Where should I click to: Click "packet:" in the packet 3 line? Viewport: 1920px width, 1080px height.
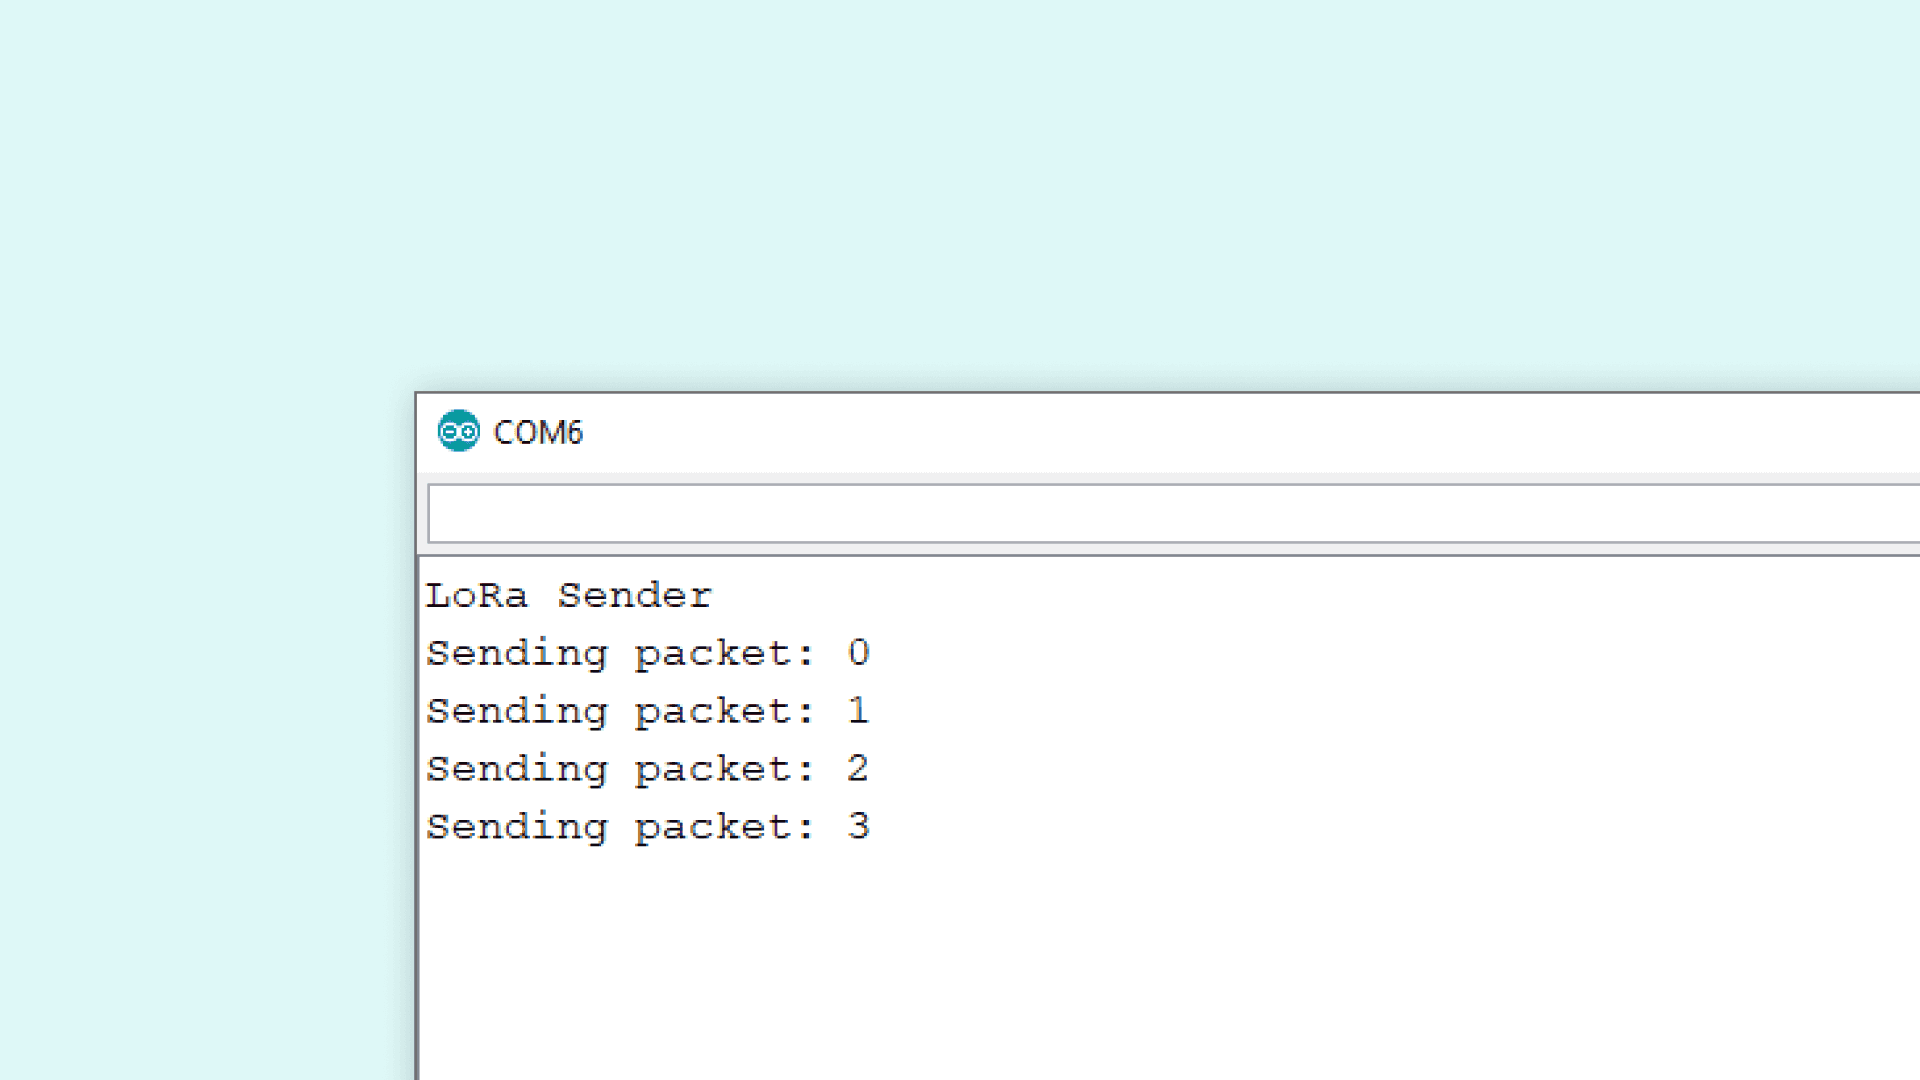pyautogui.click(x=724, y=828)
